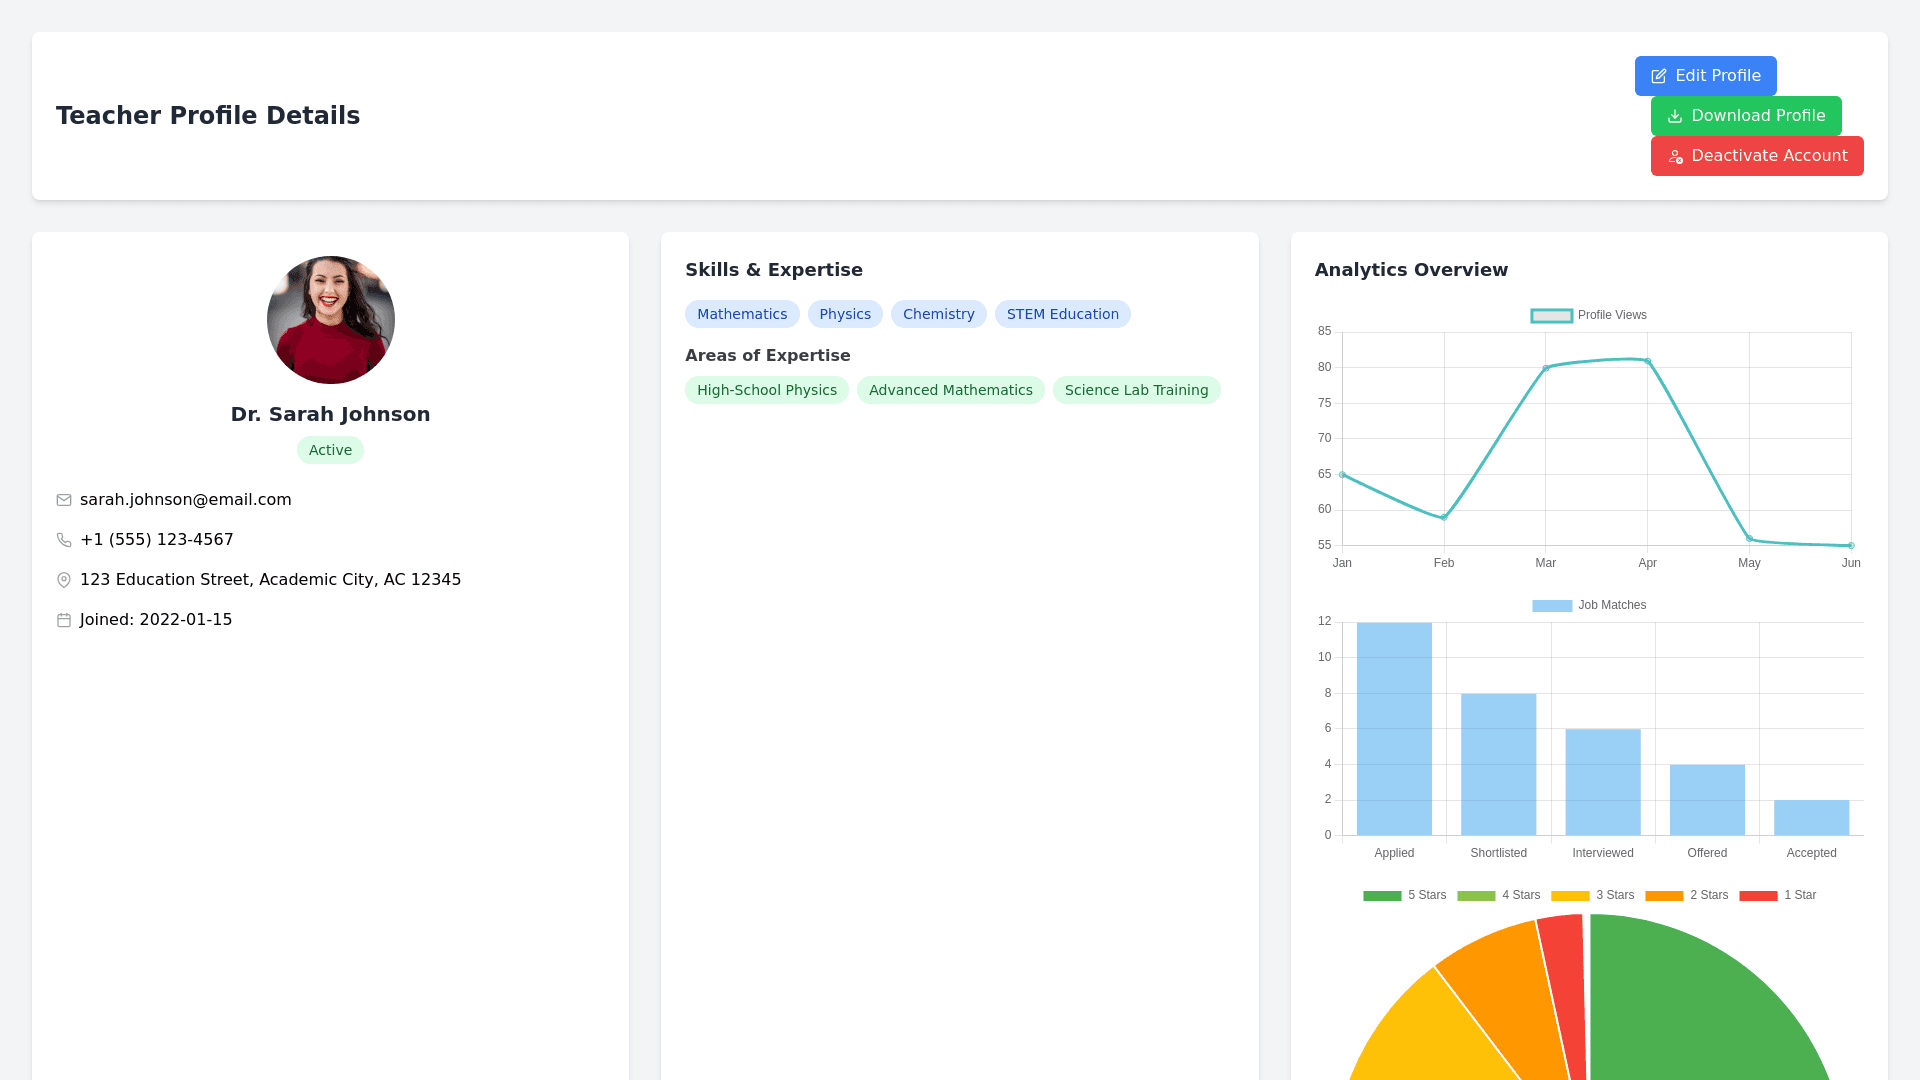This screenshot has height=1080, width=1920.
Task: Click the user-remove icon on Deactivate Account
Action: tap(1675, 157)
